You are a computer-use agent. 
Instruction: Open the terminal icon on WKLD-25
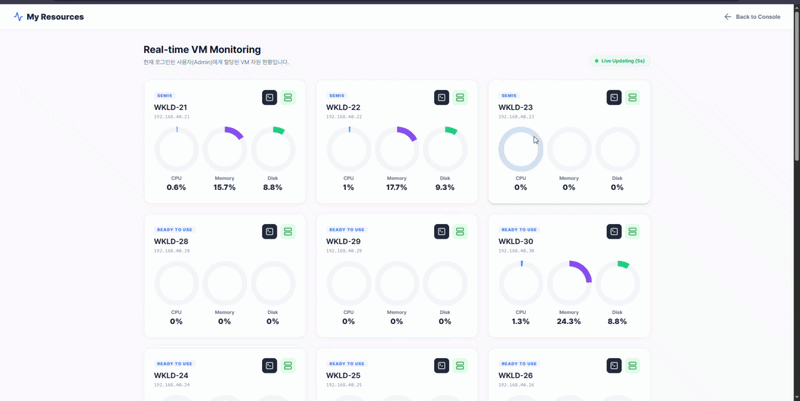442,366
